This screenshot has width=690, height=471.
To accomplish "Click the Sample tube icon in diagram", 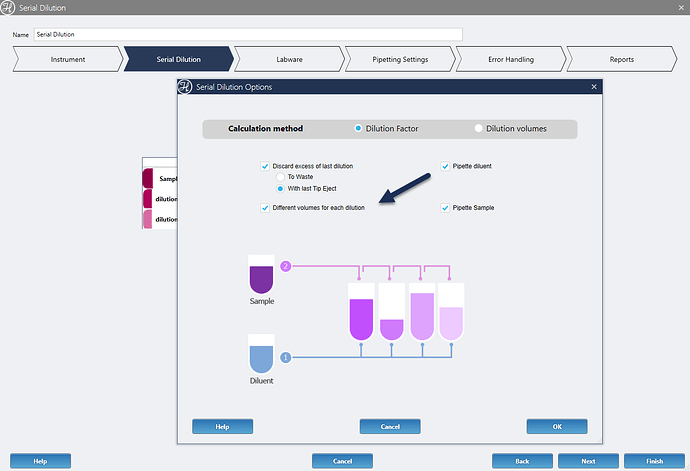I will tap(261, 274).
